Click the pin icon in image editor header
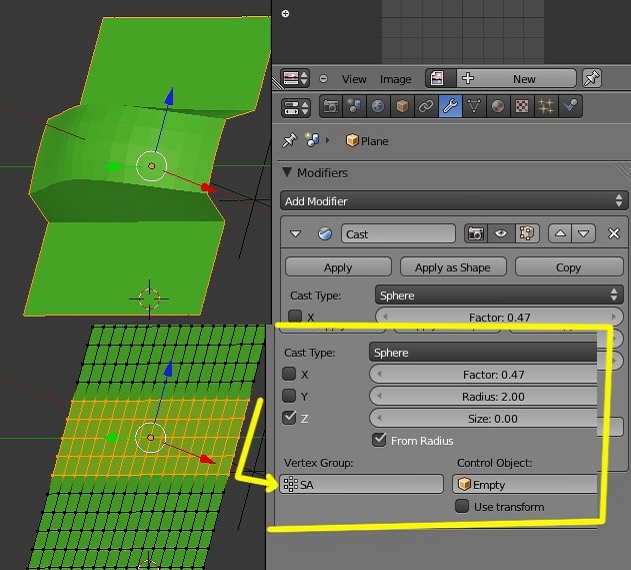Image resolution: width=631 pixels, height=570 pixels. (x=592, y=78)
